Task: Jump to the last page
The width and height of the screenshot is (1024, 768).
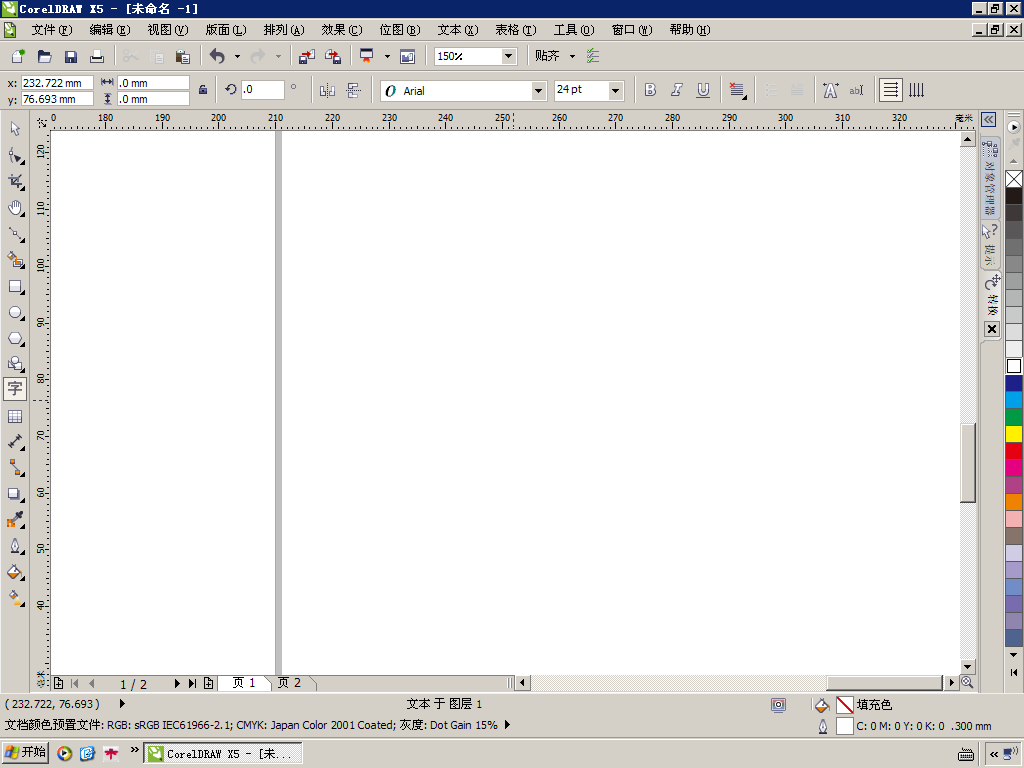Action: tap(192, 683)
